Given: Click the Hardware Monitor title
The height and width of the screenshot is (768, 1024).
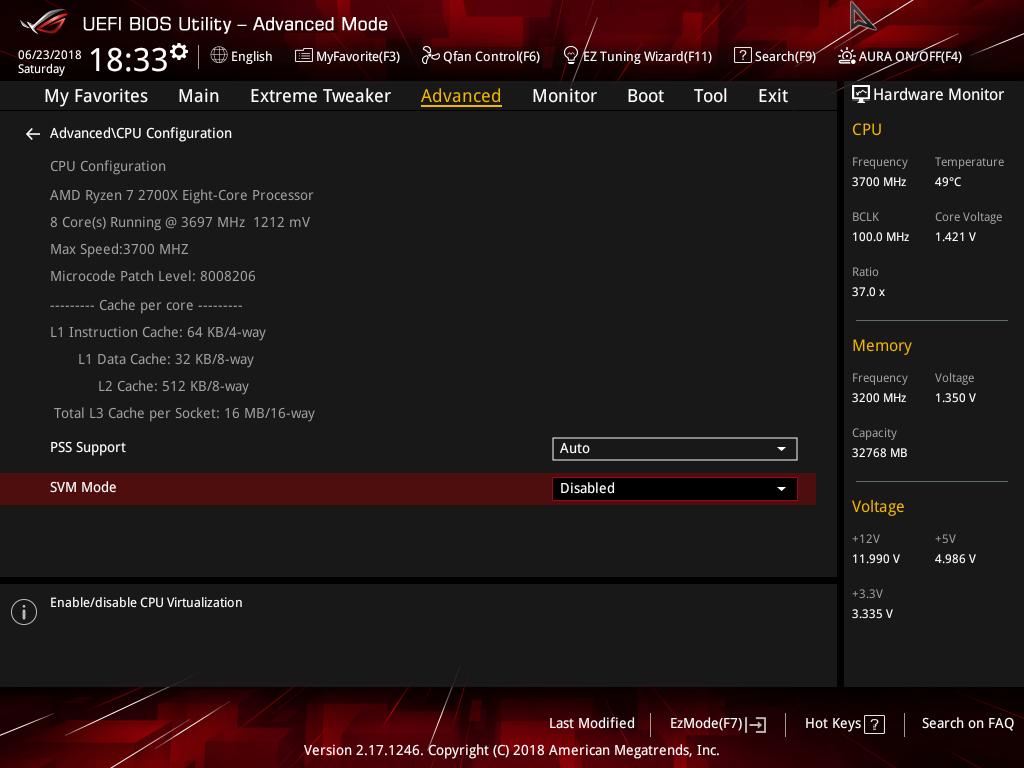Looking at the screenshot, I should pos(938,95).
